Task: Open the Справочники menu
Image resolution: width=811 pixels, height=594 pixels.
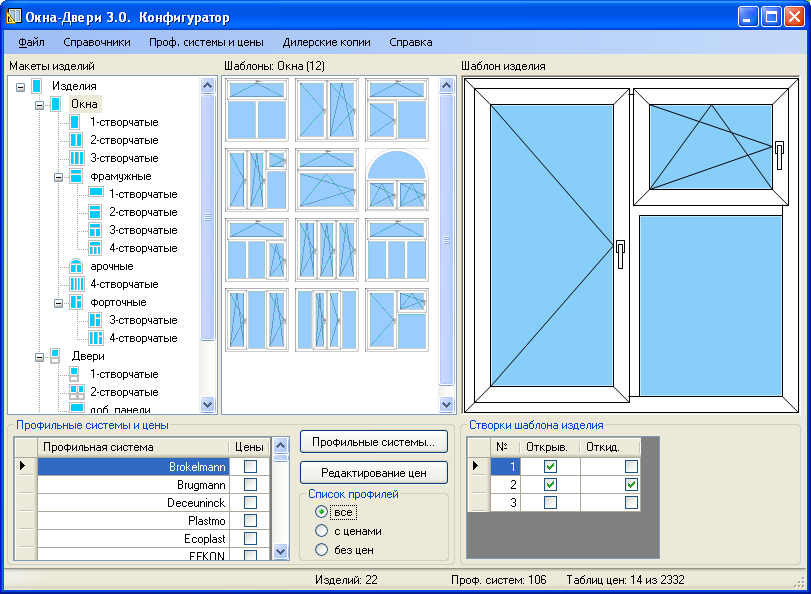Action: tap(97, 43)
